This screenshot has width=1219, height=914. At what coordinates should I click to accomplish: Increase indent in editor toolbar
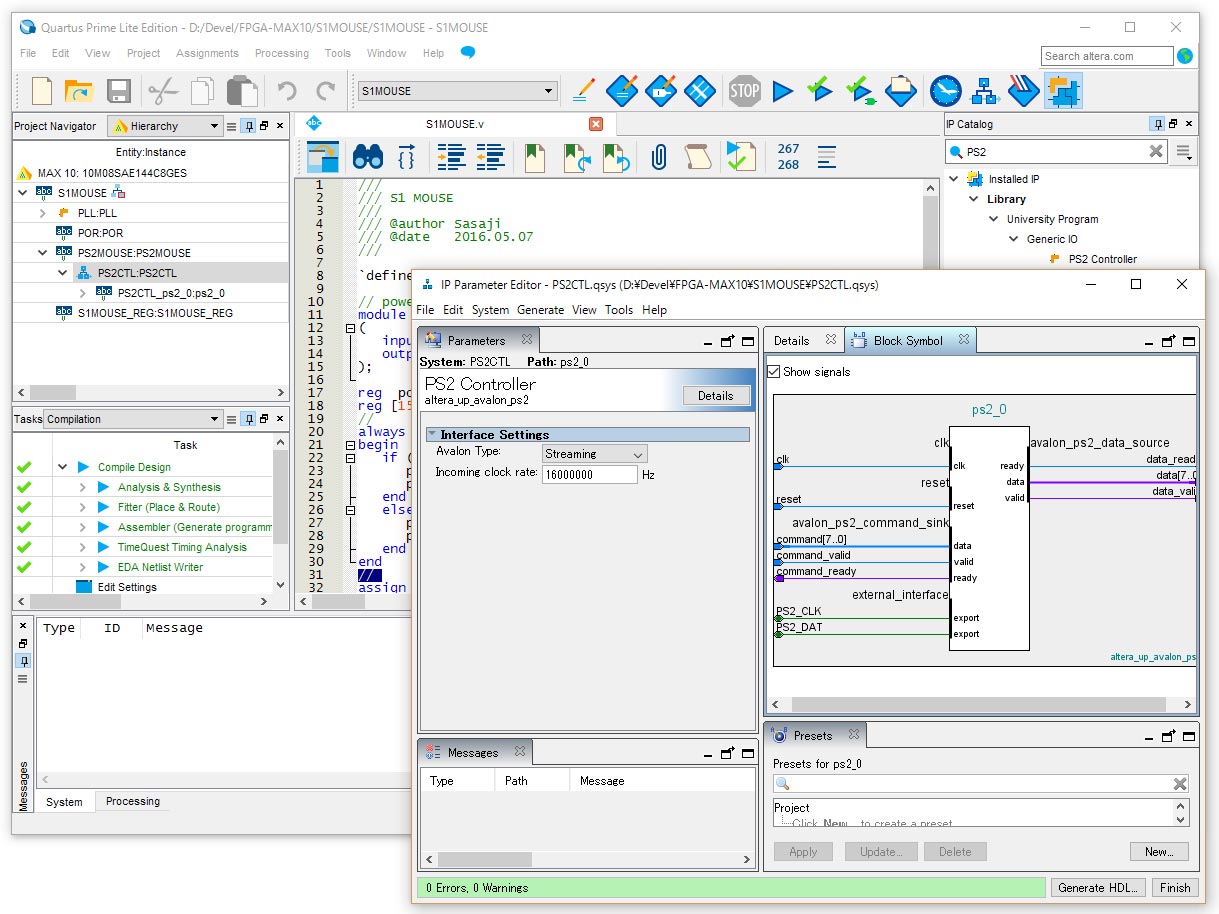click(452, 157)
